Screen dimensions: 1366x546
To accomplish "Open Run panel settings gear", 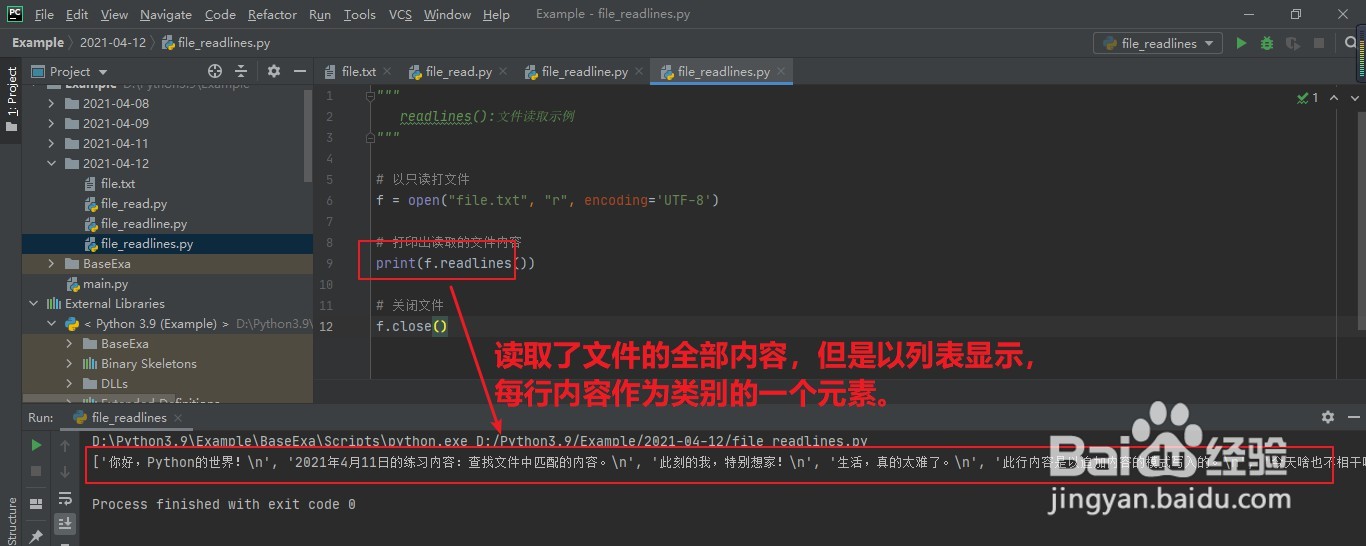I will point(1328,417).
